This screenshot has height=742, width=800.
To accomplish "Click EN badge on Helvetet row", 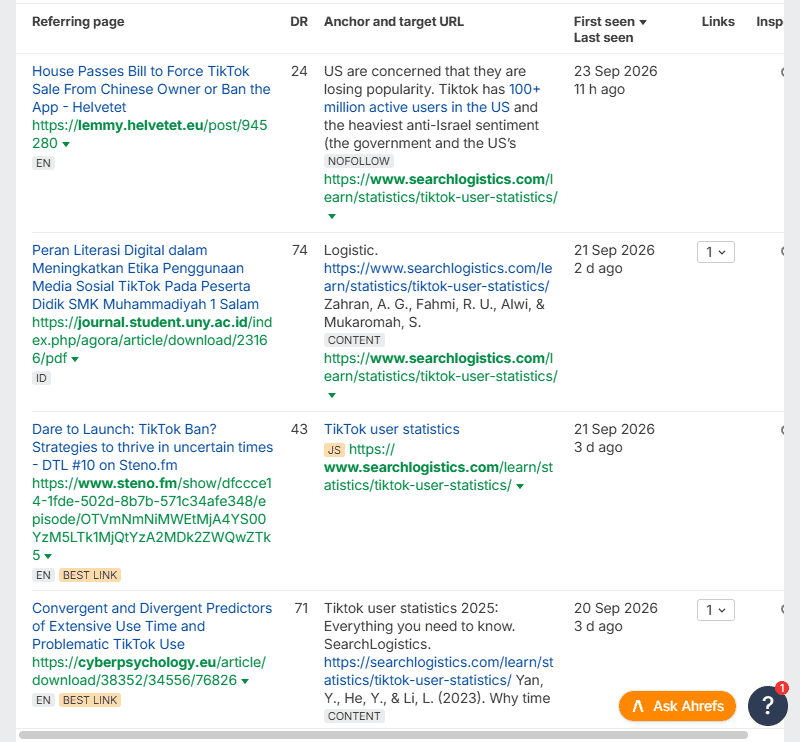I will point(43,163).
